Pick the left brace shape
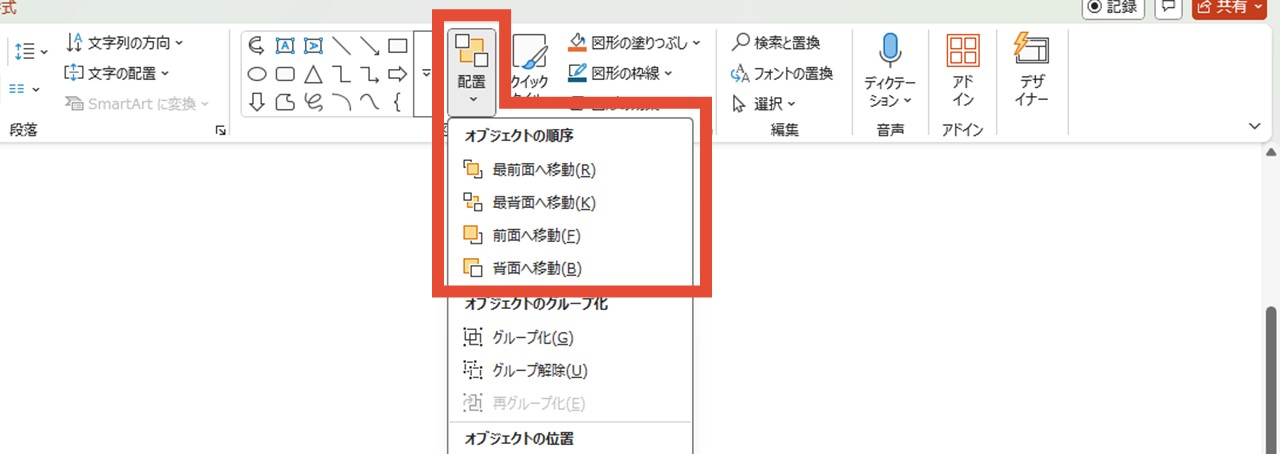 coord(397,101)
